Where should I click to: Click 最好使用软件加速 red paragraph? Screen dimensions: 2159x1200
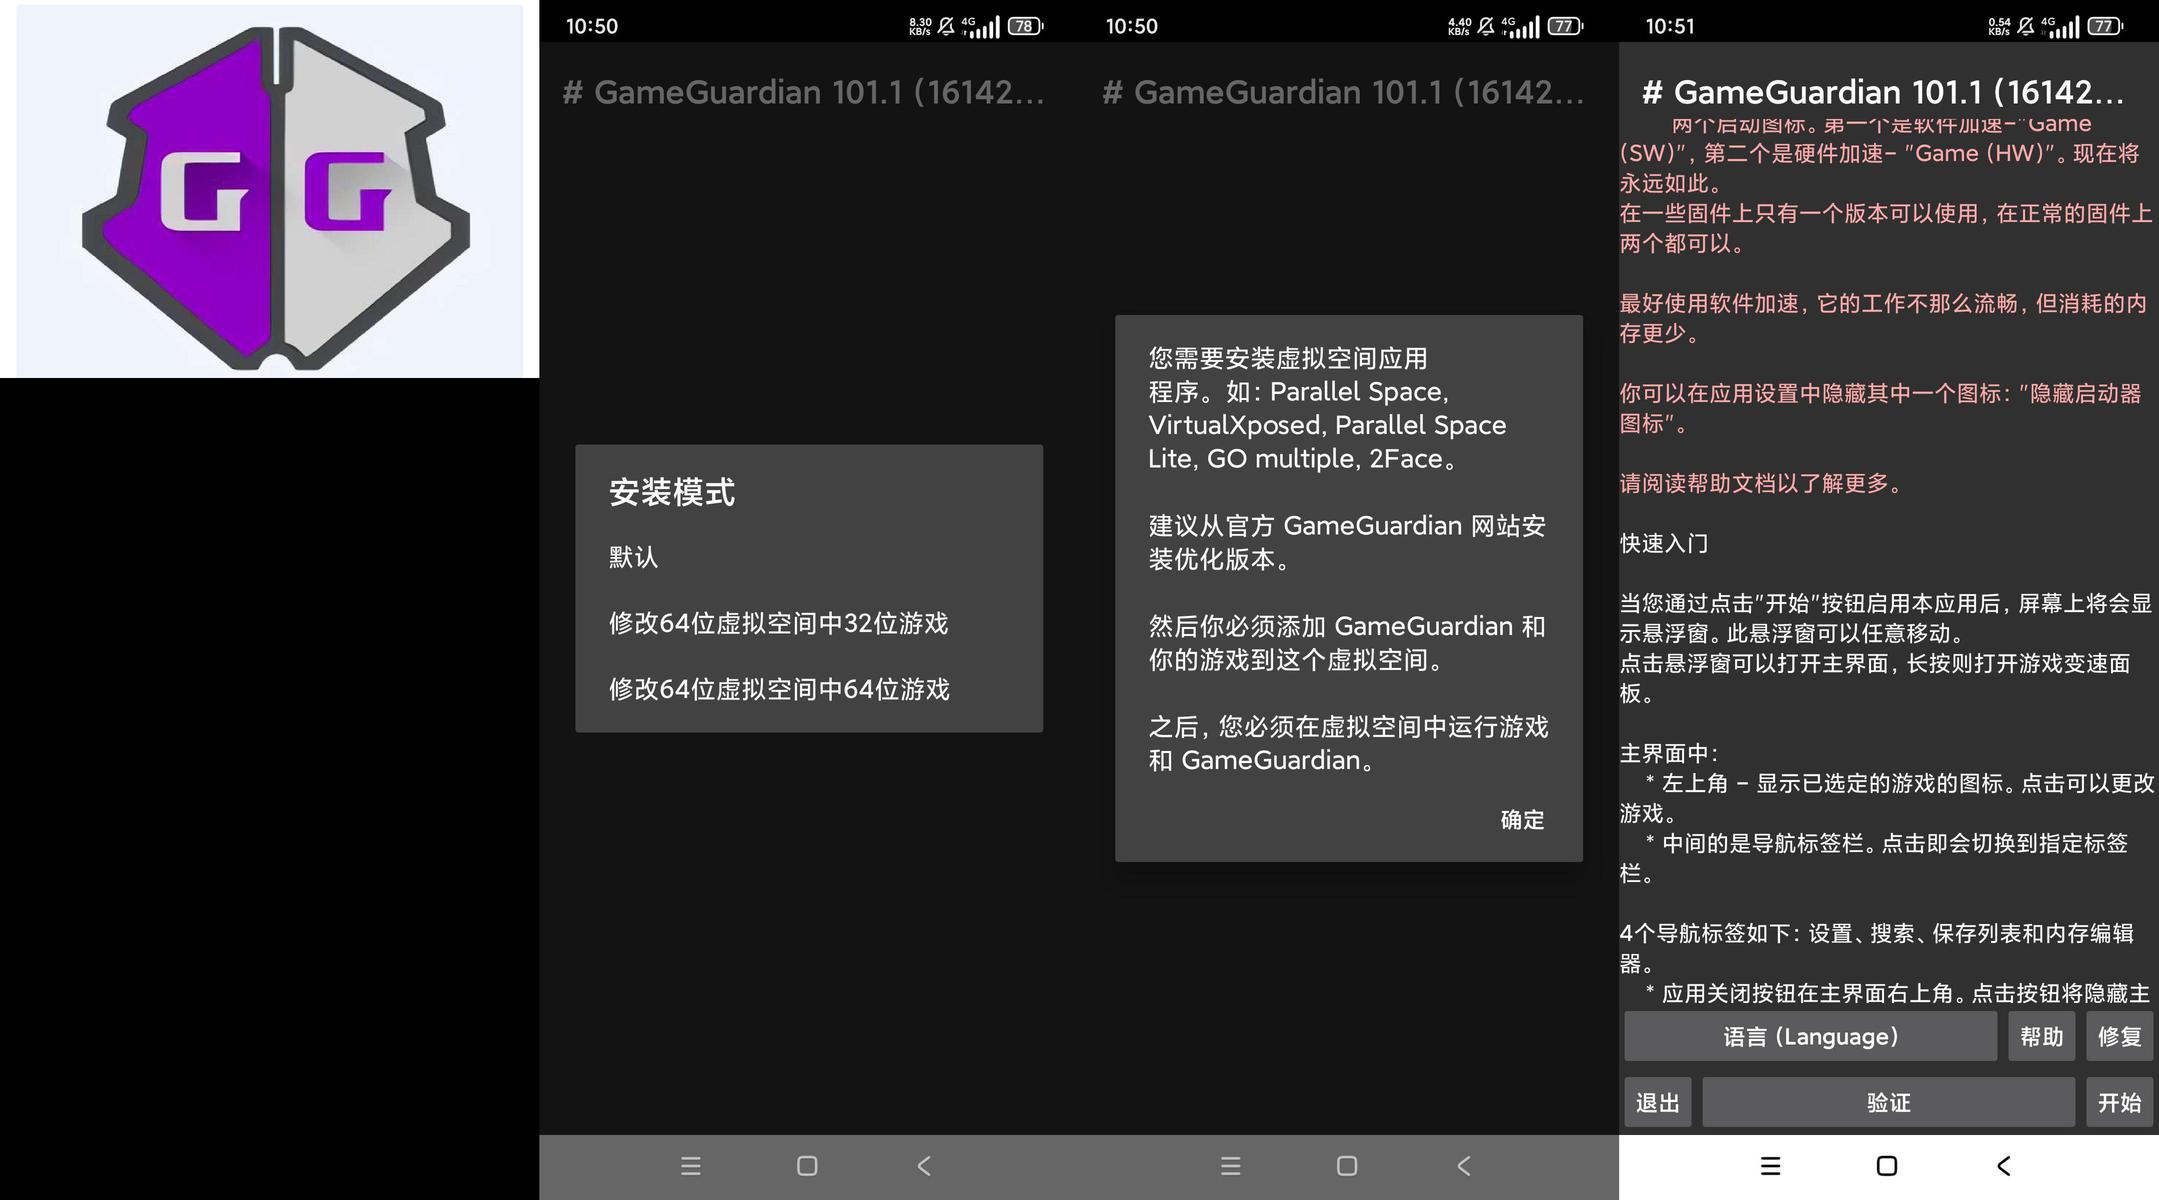pyautogui.click(x=1883, y=318)
